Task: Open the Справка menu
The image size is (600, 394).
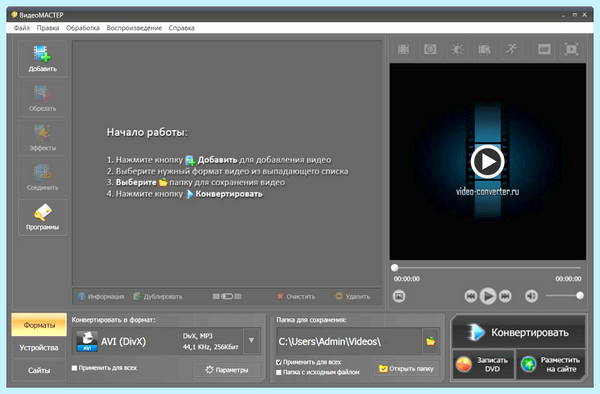Action: point(181,28)
